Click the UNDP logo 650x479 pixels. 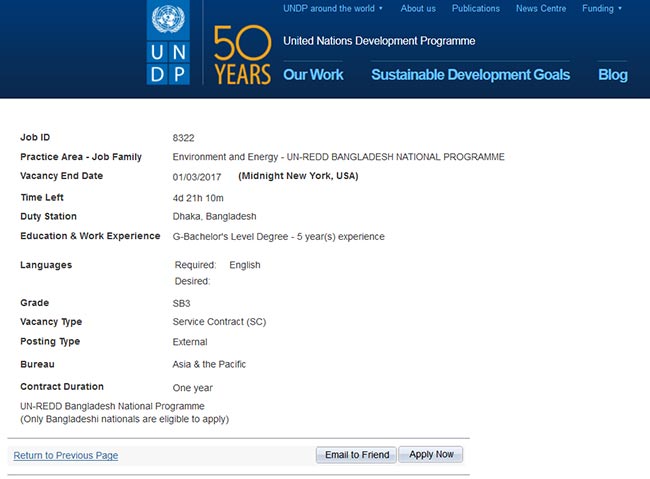pos(168,42)
